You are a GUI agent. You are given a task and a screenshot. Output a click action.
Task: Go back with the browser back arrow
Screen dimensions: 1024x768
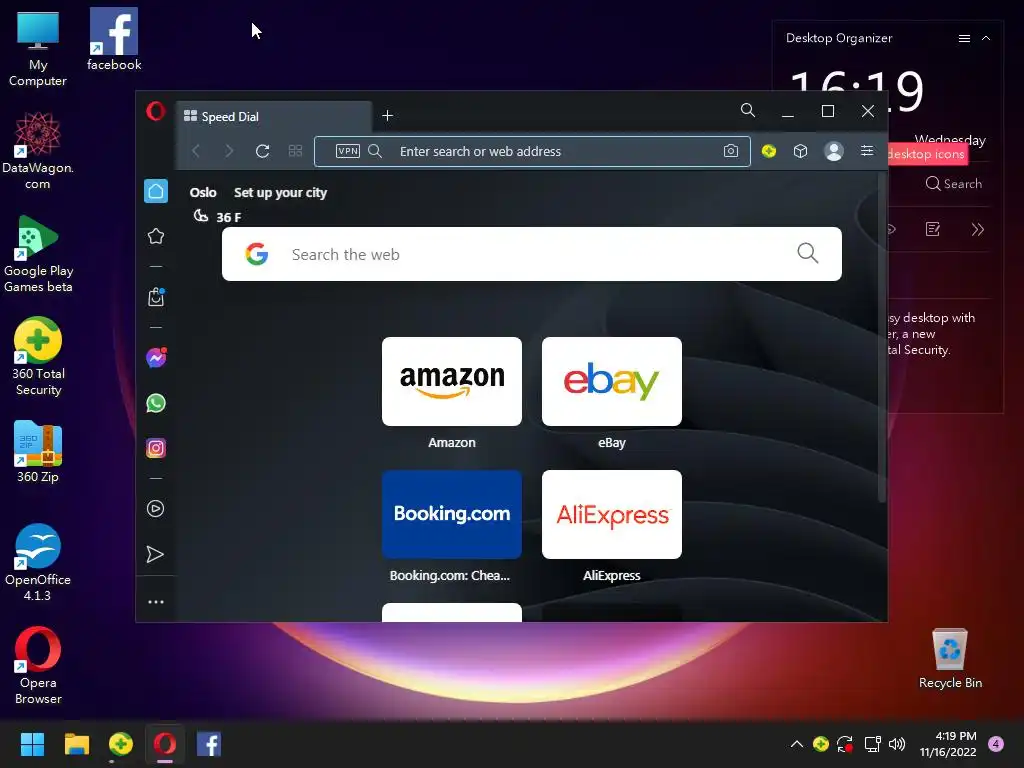tap(196, 152)
